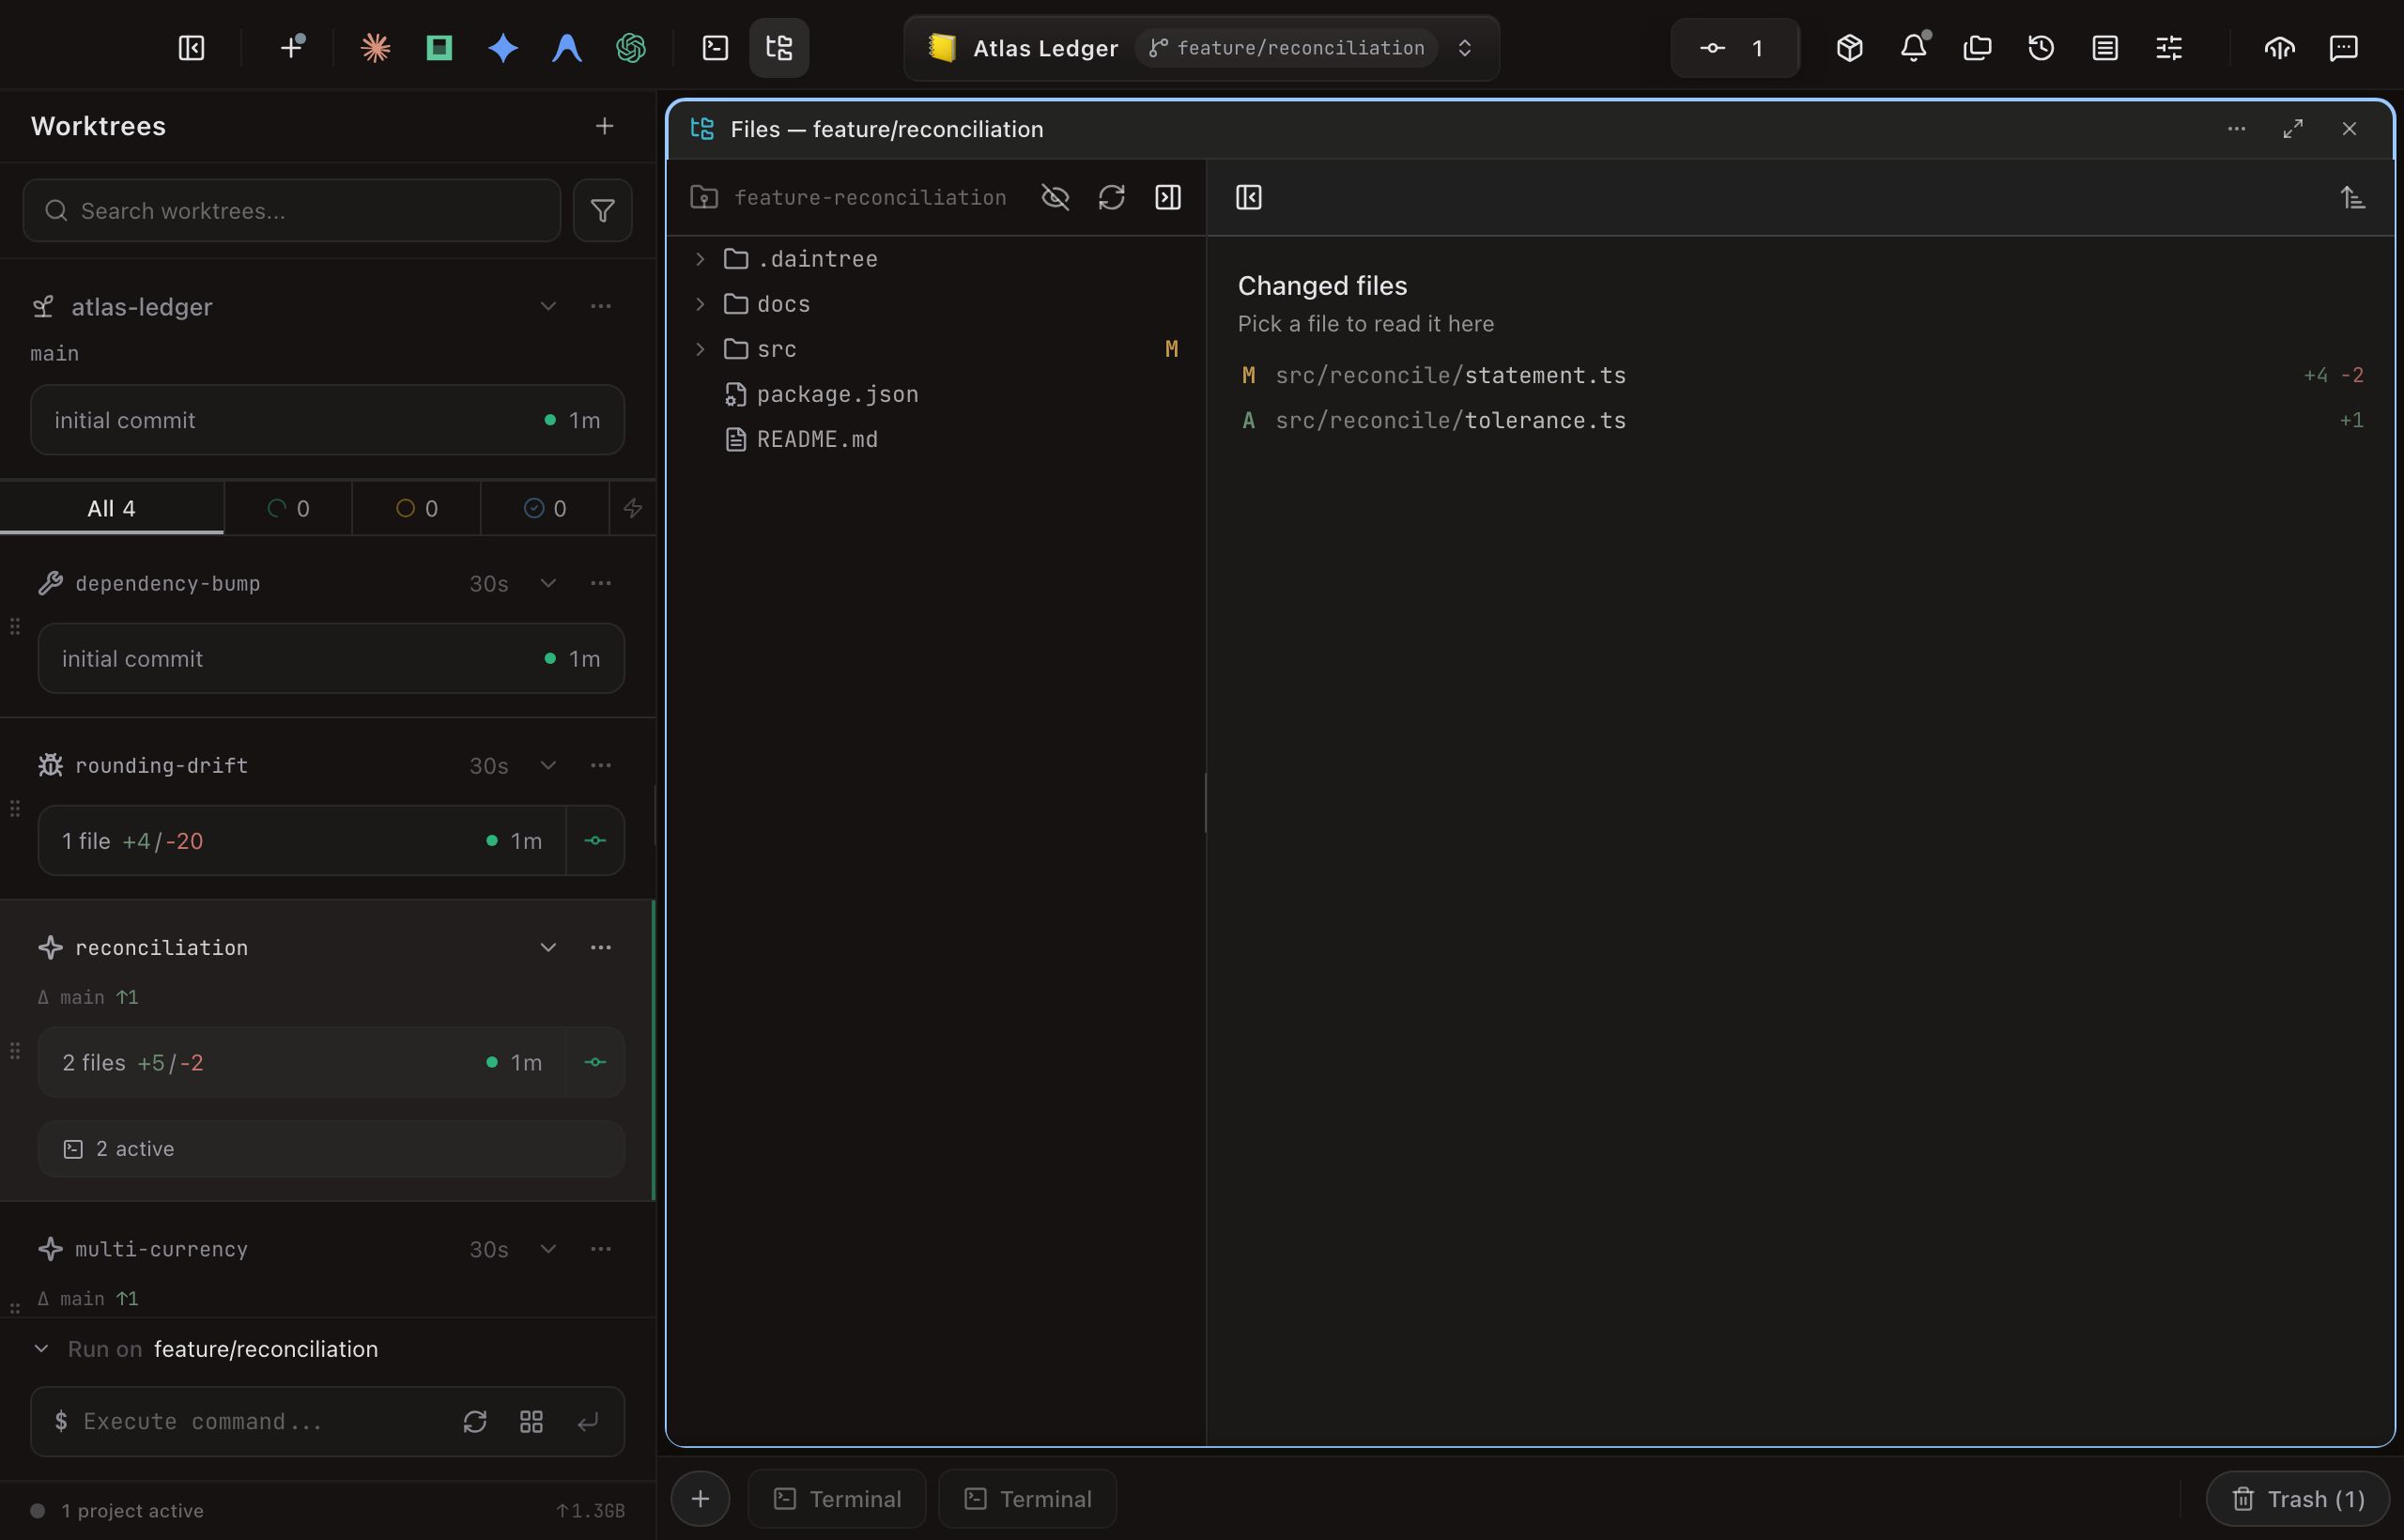
Task: Toggle hidden files eye-slash icon
Action: pyautogui.click(x=1055, y=197)
